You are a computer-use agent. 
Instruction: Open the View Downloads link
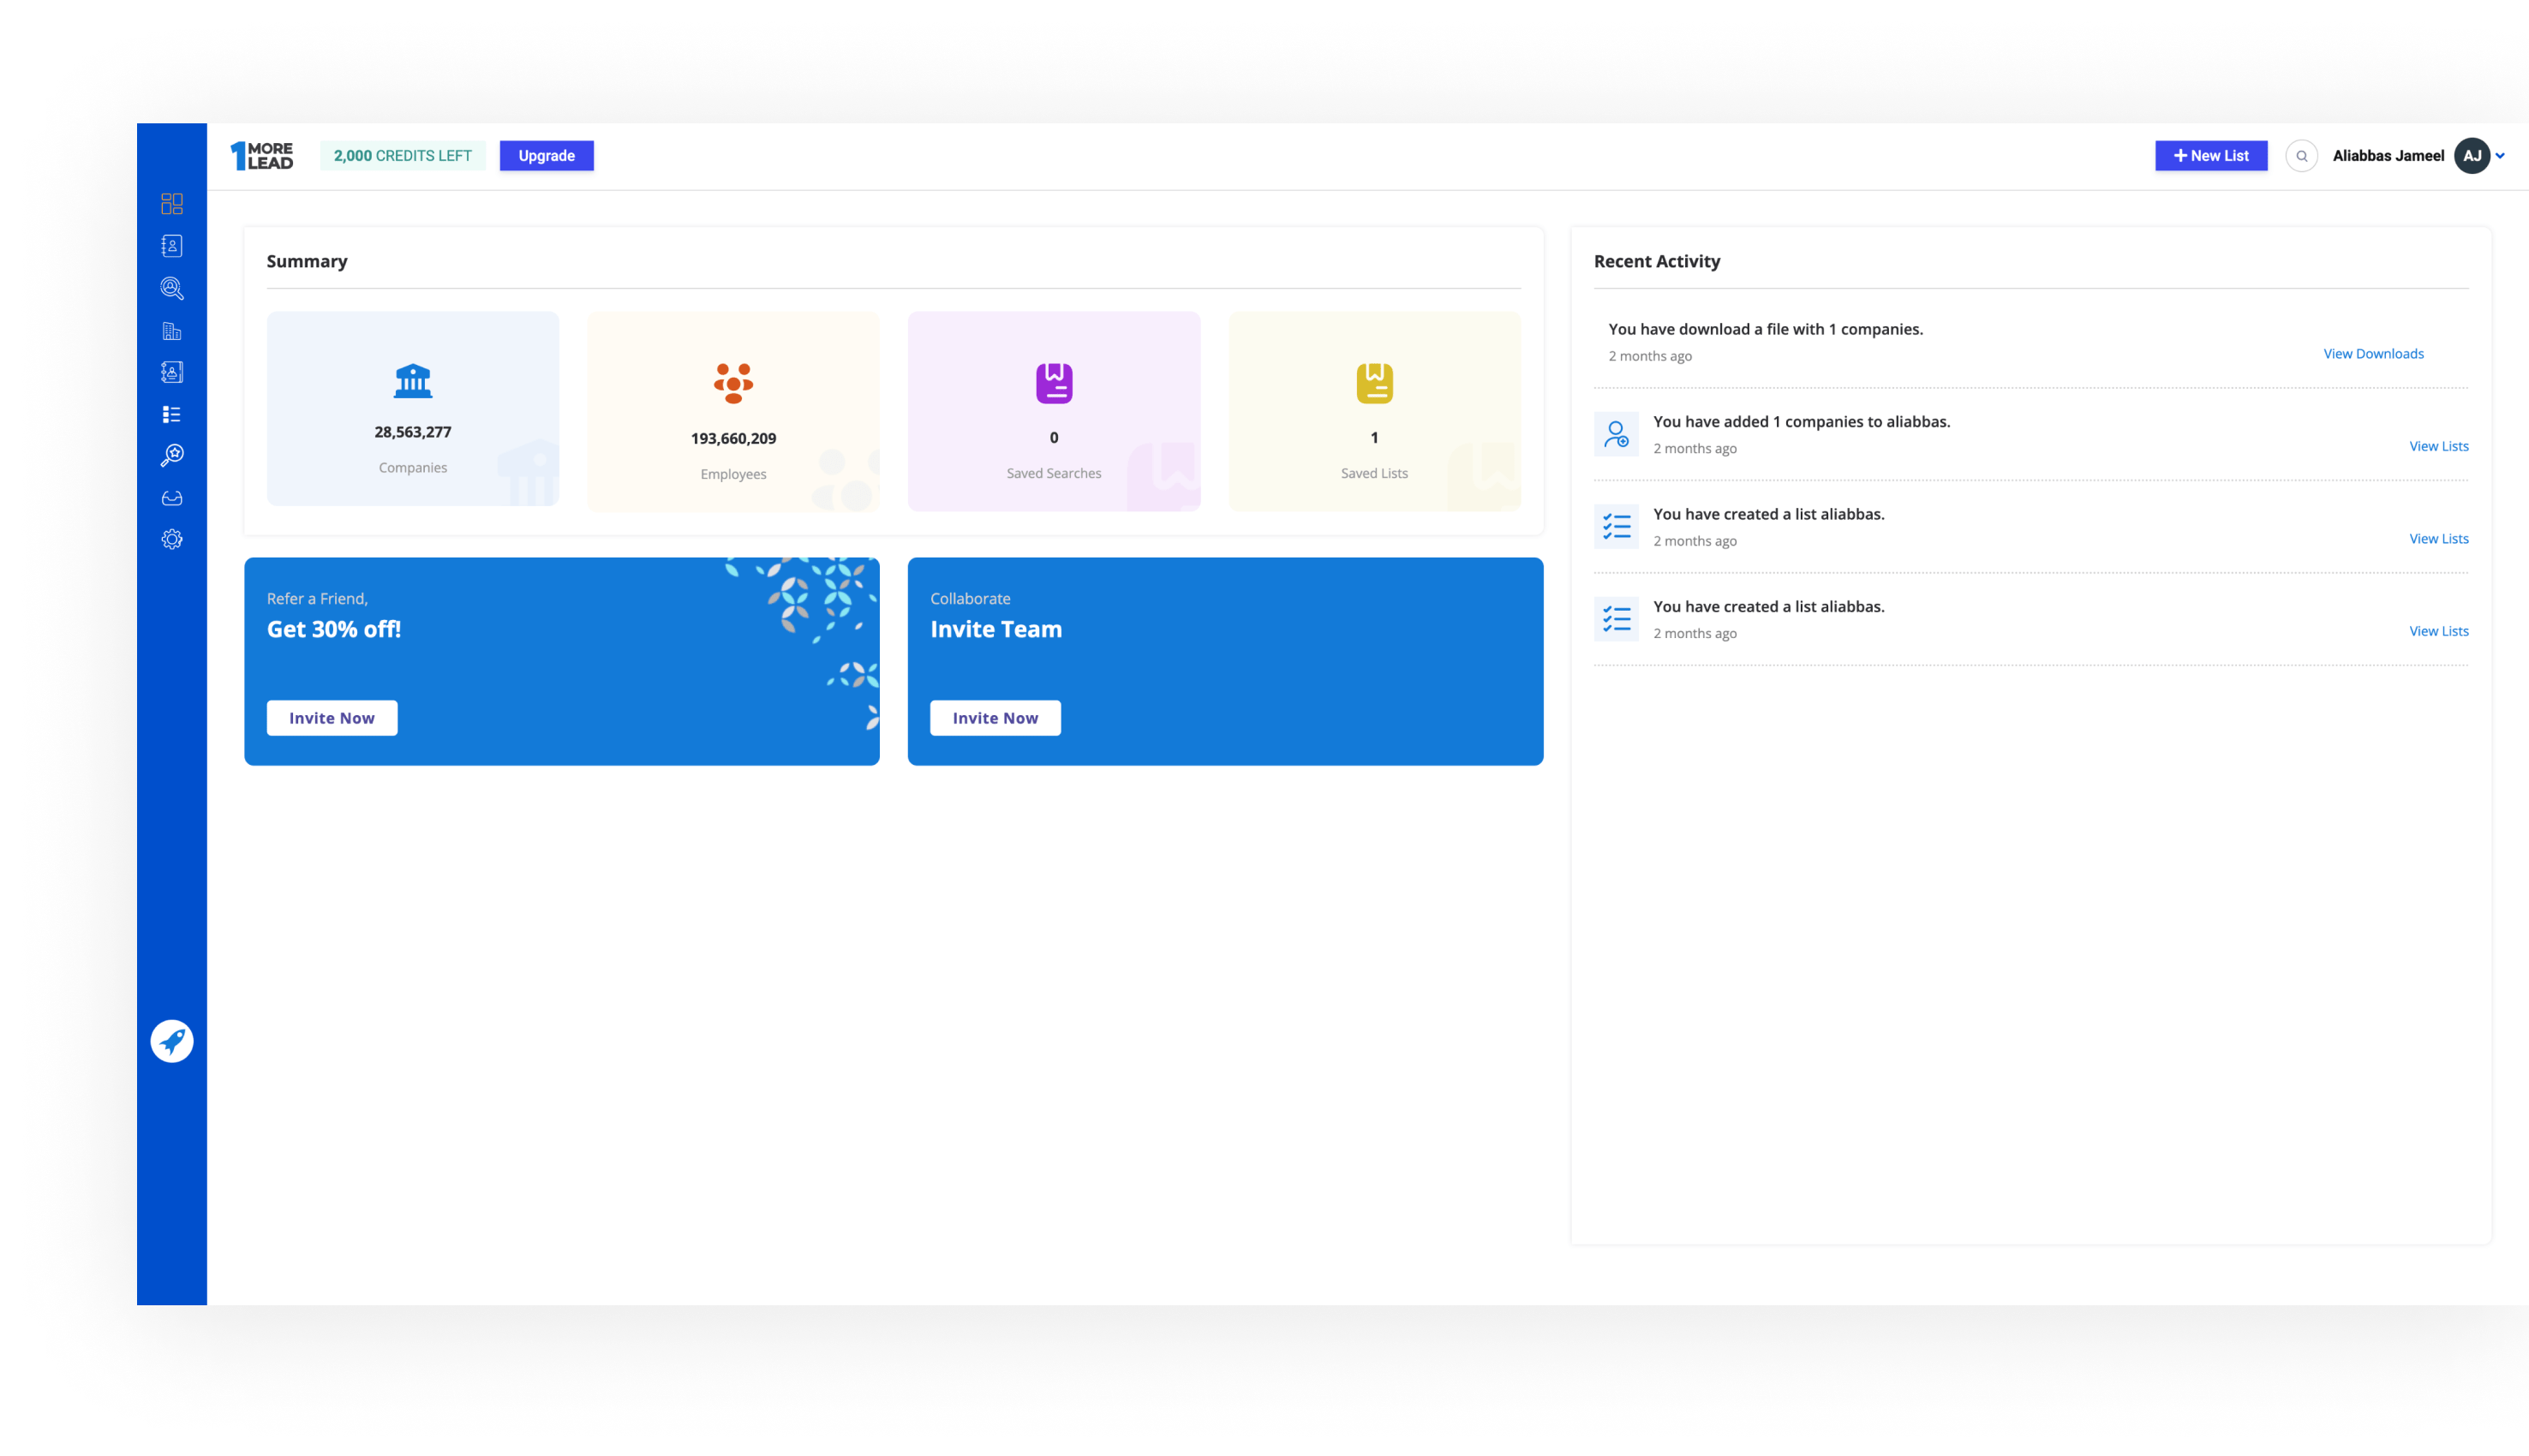pos(2373,354)
